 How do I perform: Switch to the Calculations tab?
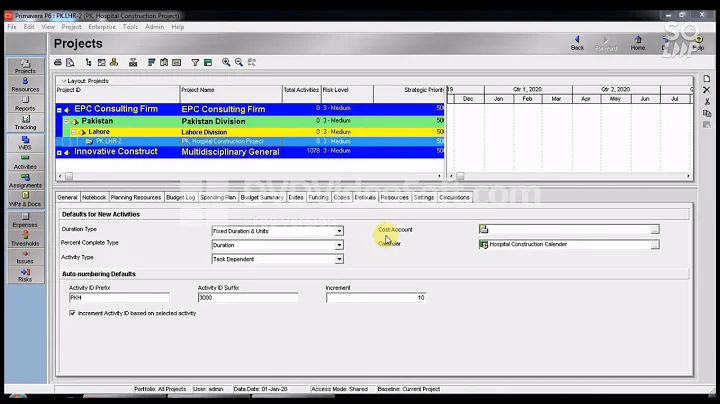pyautogui.click(x=454, y=197)
